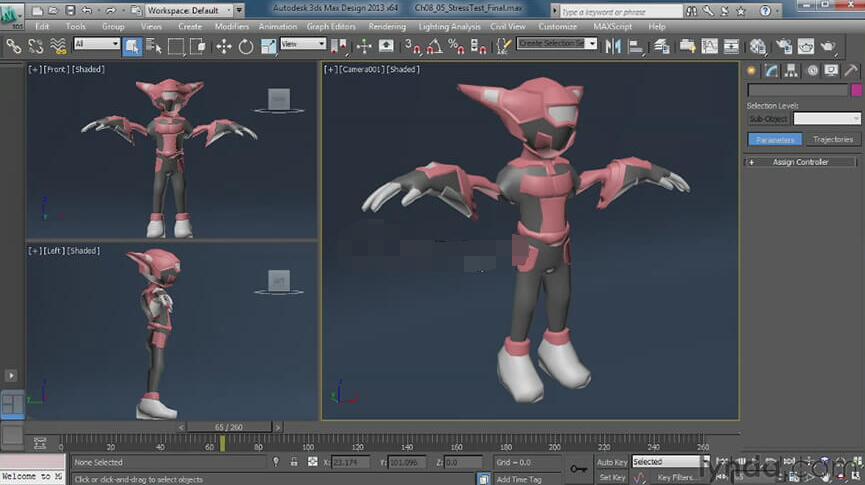Toggle the Selection Lock icon
The width and height of the screenshot is (865, 485).
(x=293, y=462)
